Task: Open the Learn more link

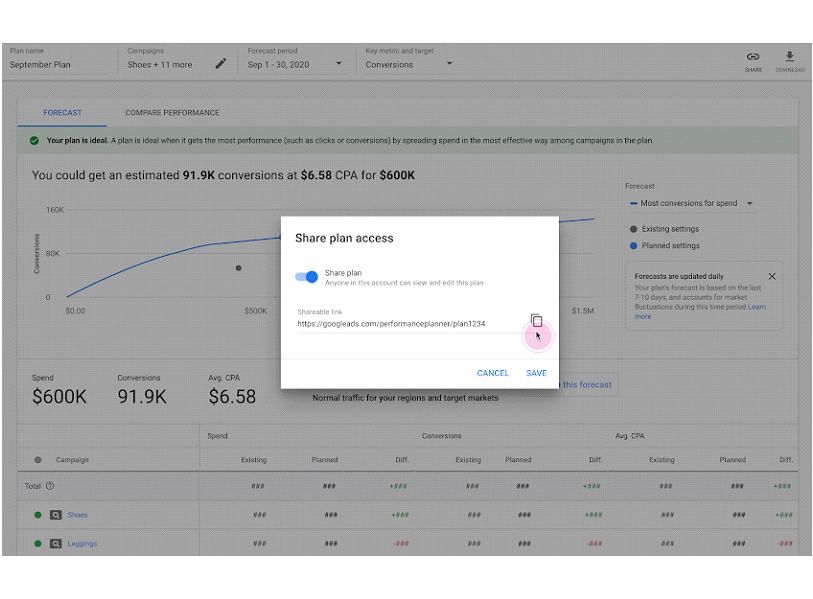Action: (x=756, y=307)
